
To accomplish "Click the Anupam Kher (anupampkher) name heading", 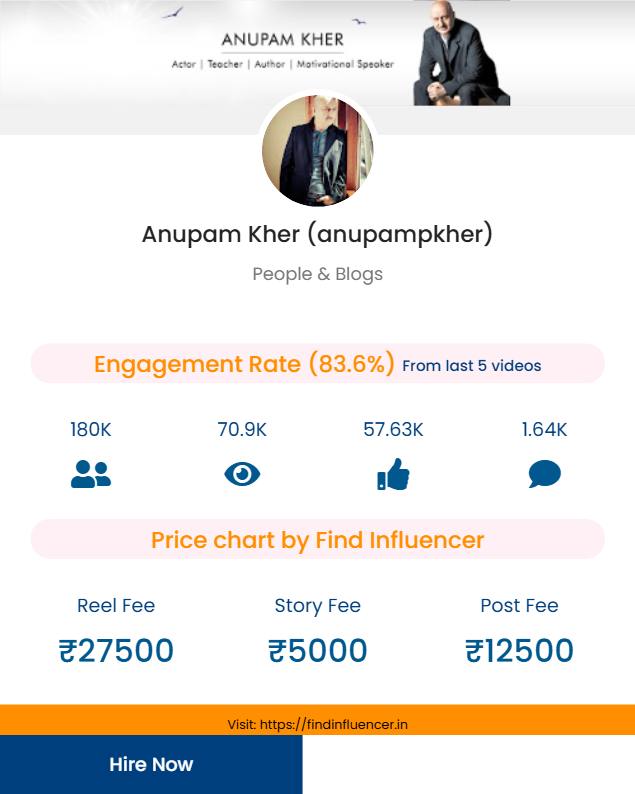I will tap(318, 234).
